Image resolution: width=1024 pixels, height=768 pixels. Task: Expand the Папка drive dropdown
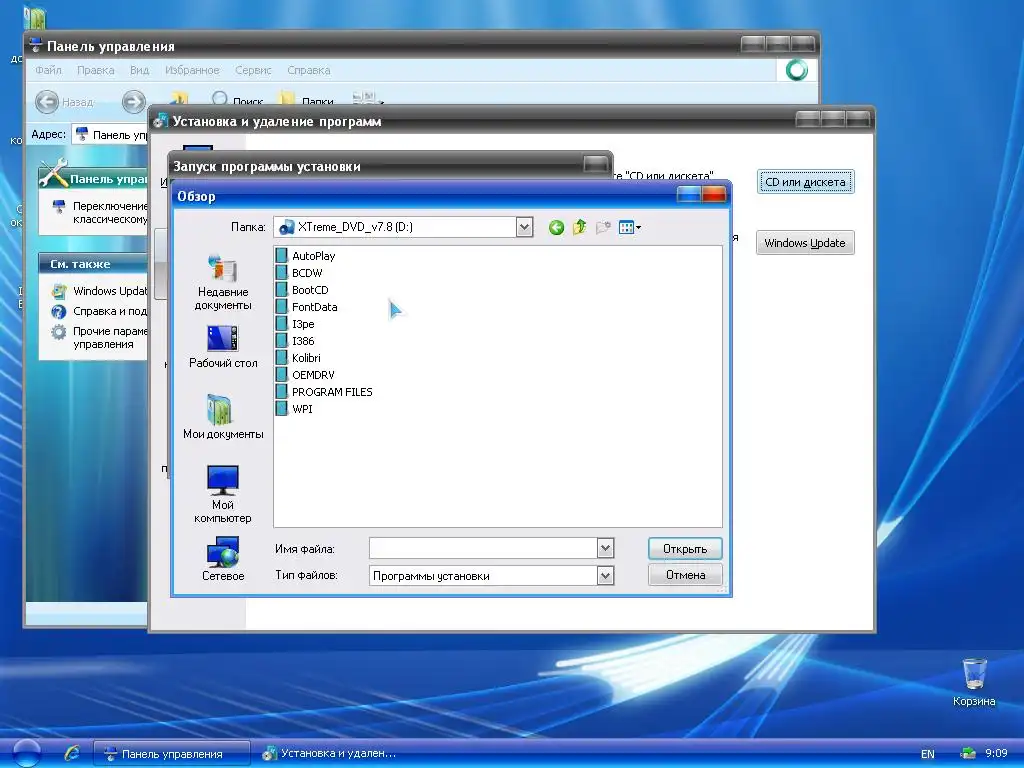tap(524, 227)
